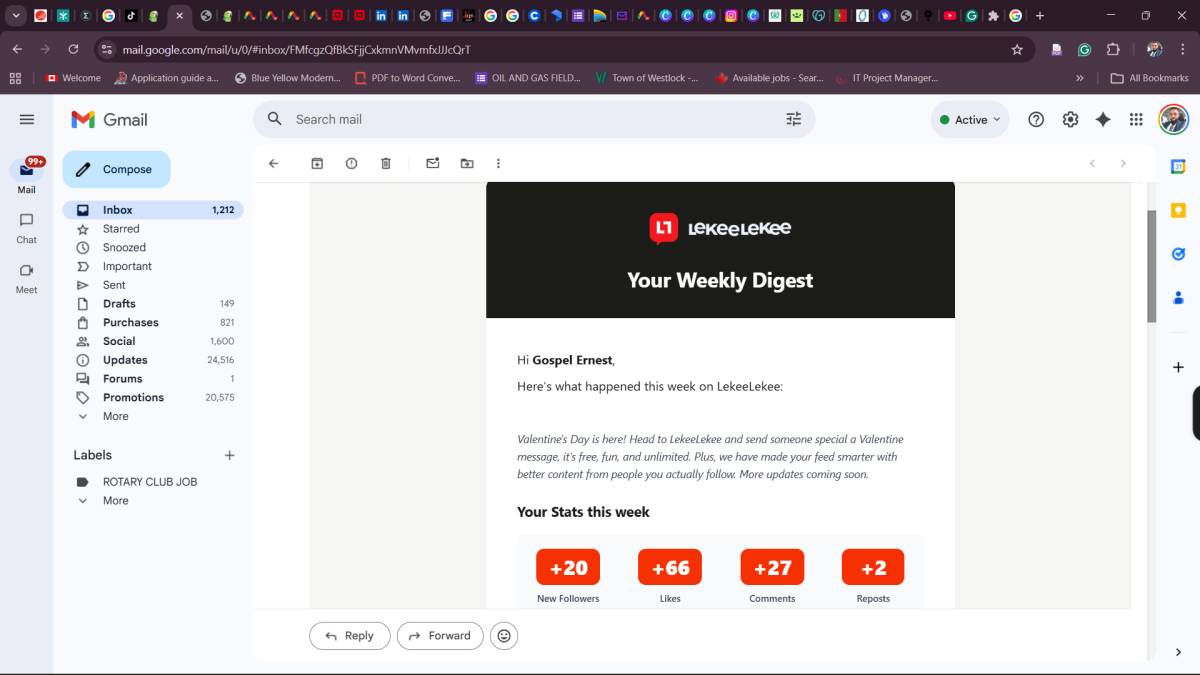1200x675 pixels.
Task: Go back to inbox arrow
Action: (x=273, y=163)
